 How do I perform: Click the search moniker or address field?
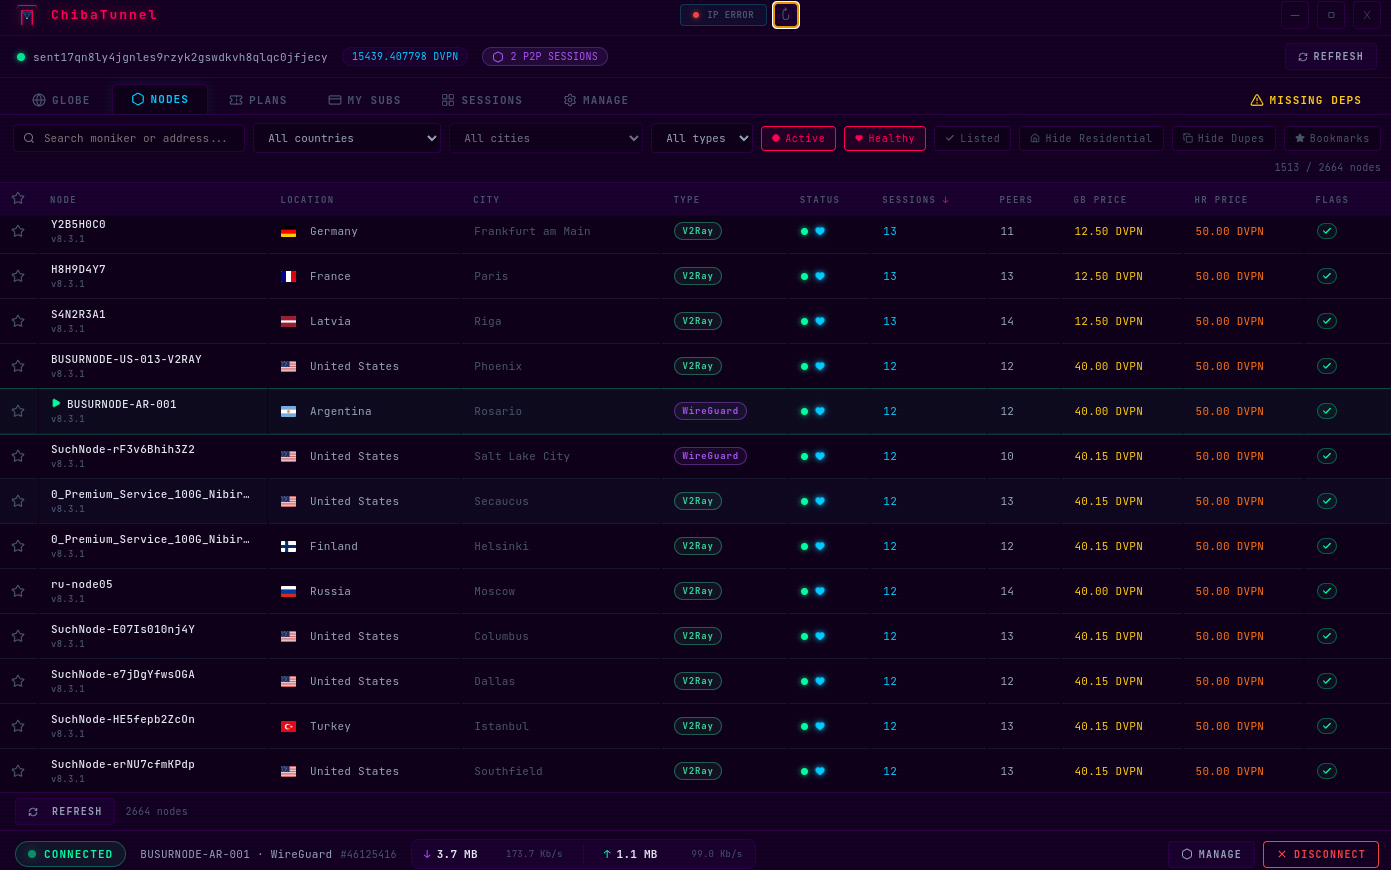[x=129, y=138]
